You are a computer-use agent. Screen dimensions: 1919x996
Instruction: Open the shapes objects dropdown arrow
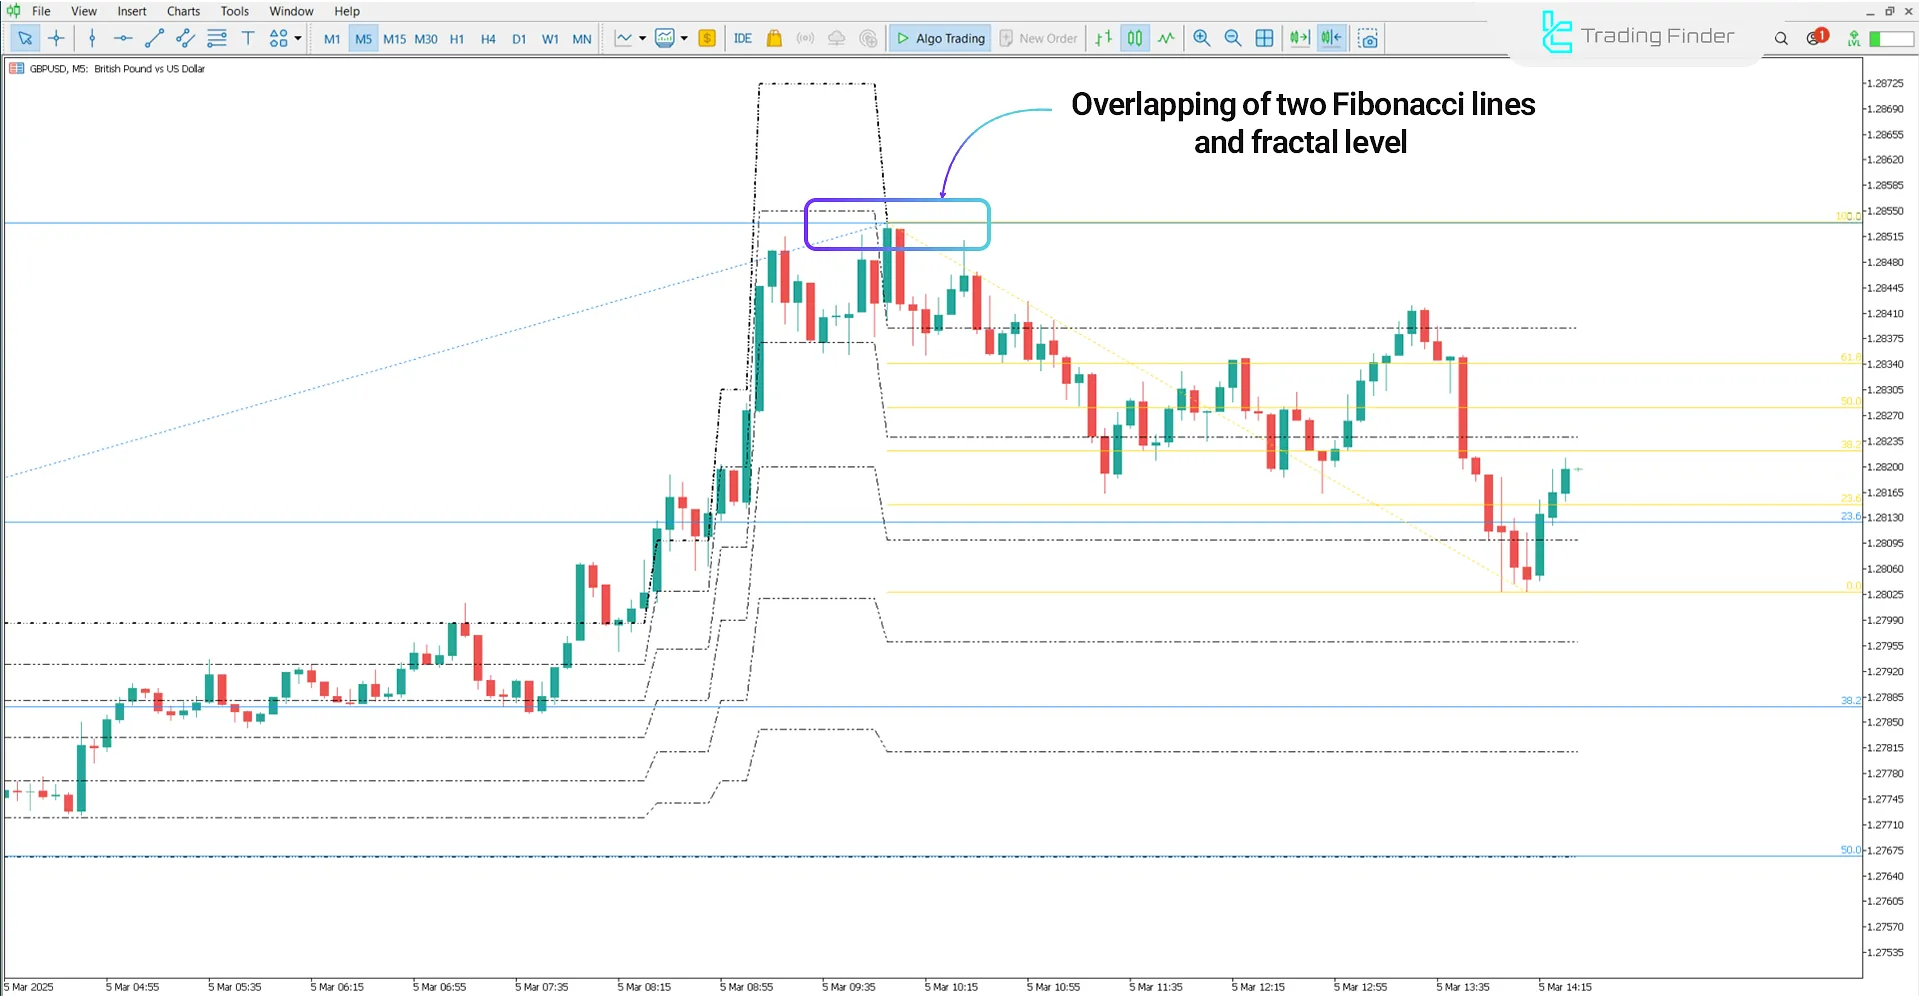point(297,38)
